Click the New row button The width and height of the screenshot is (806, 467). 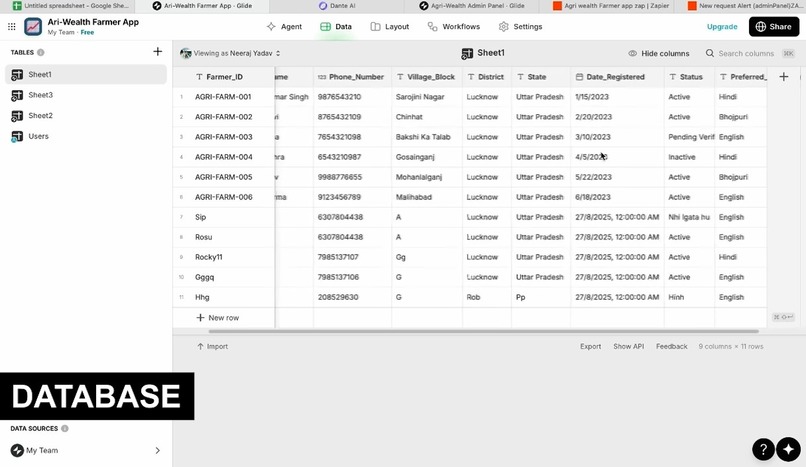[217, 318]
